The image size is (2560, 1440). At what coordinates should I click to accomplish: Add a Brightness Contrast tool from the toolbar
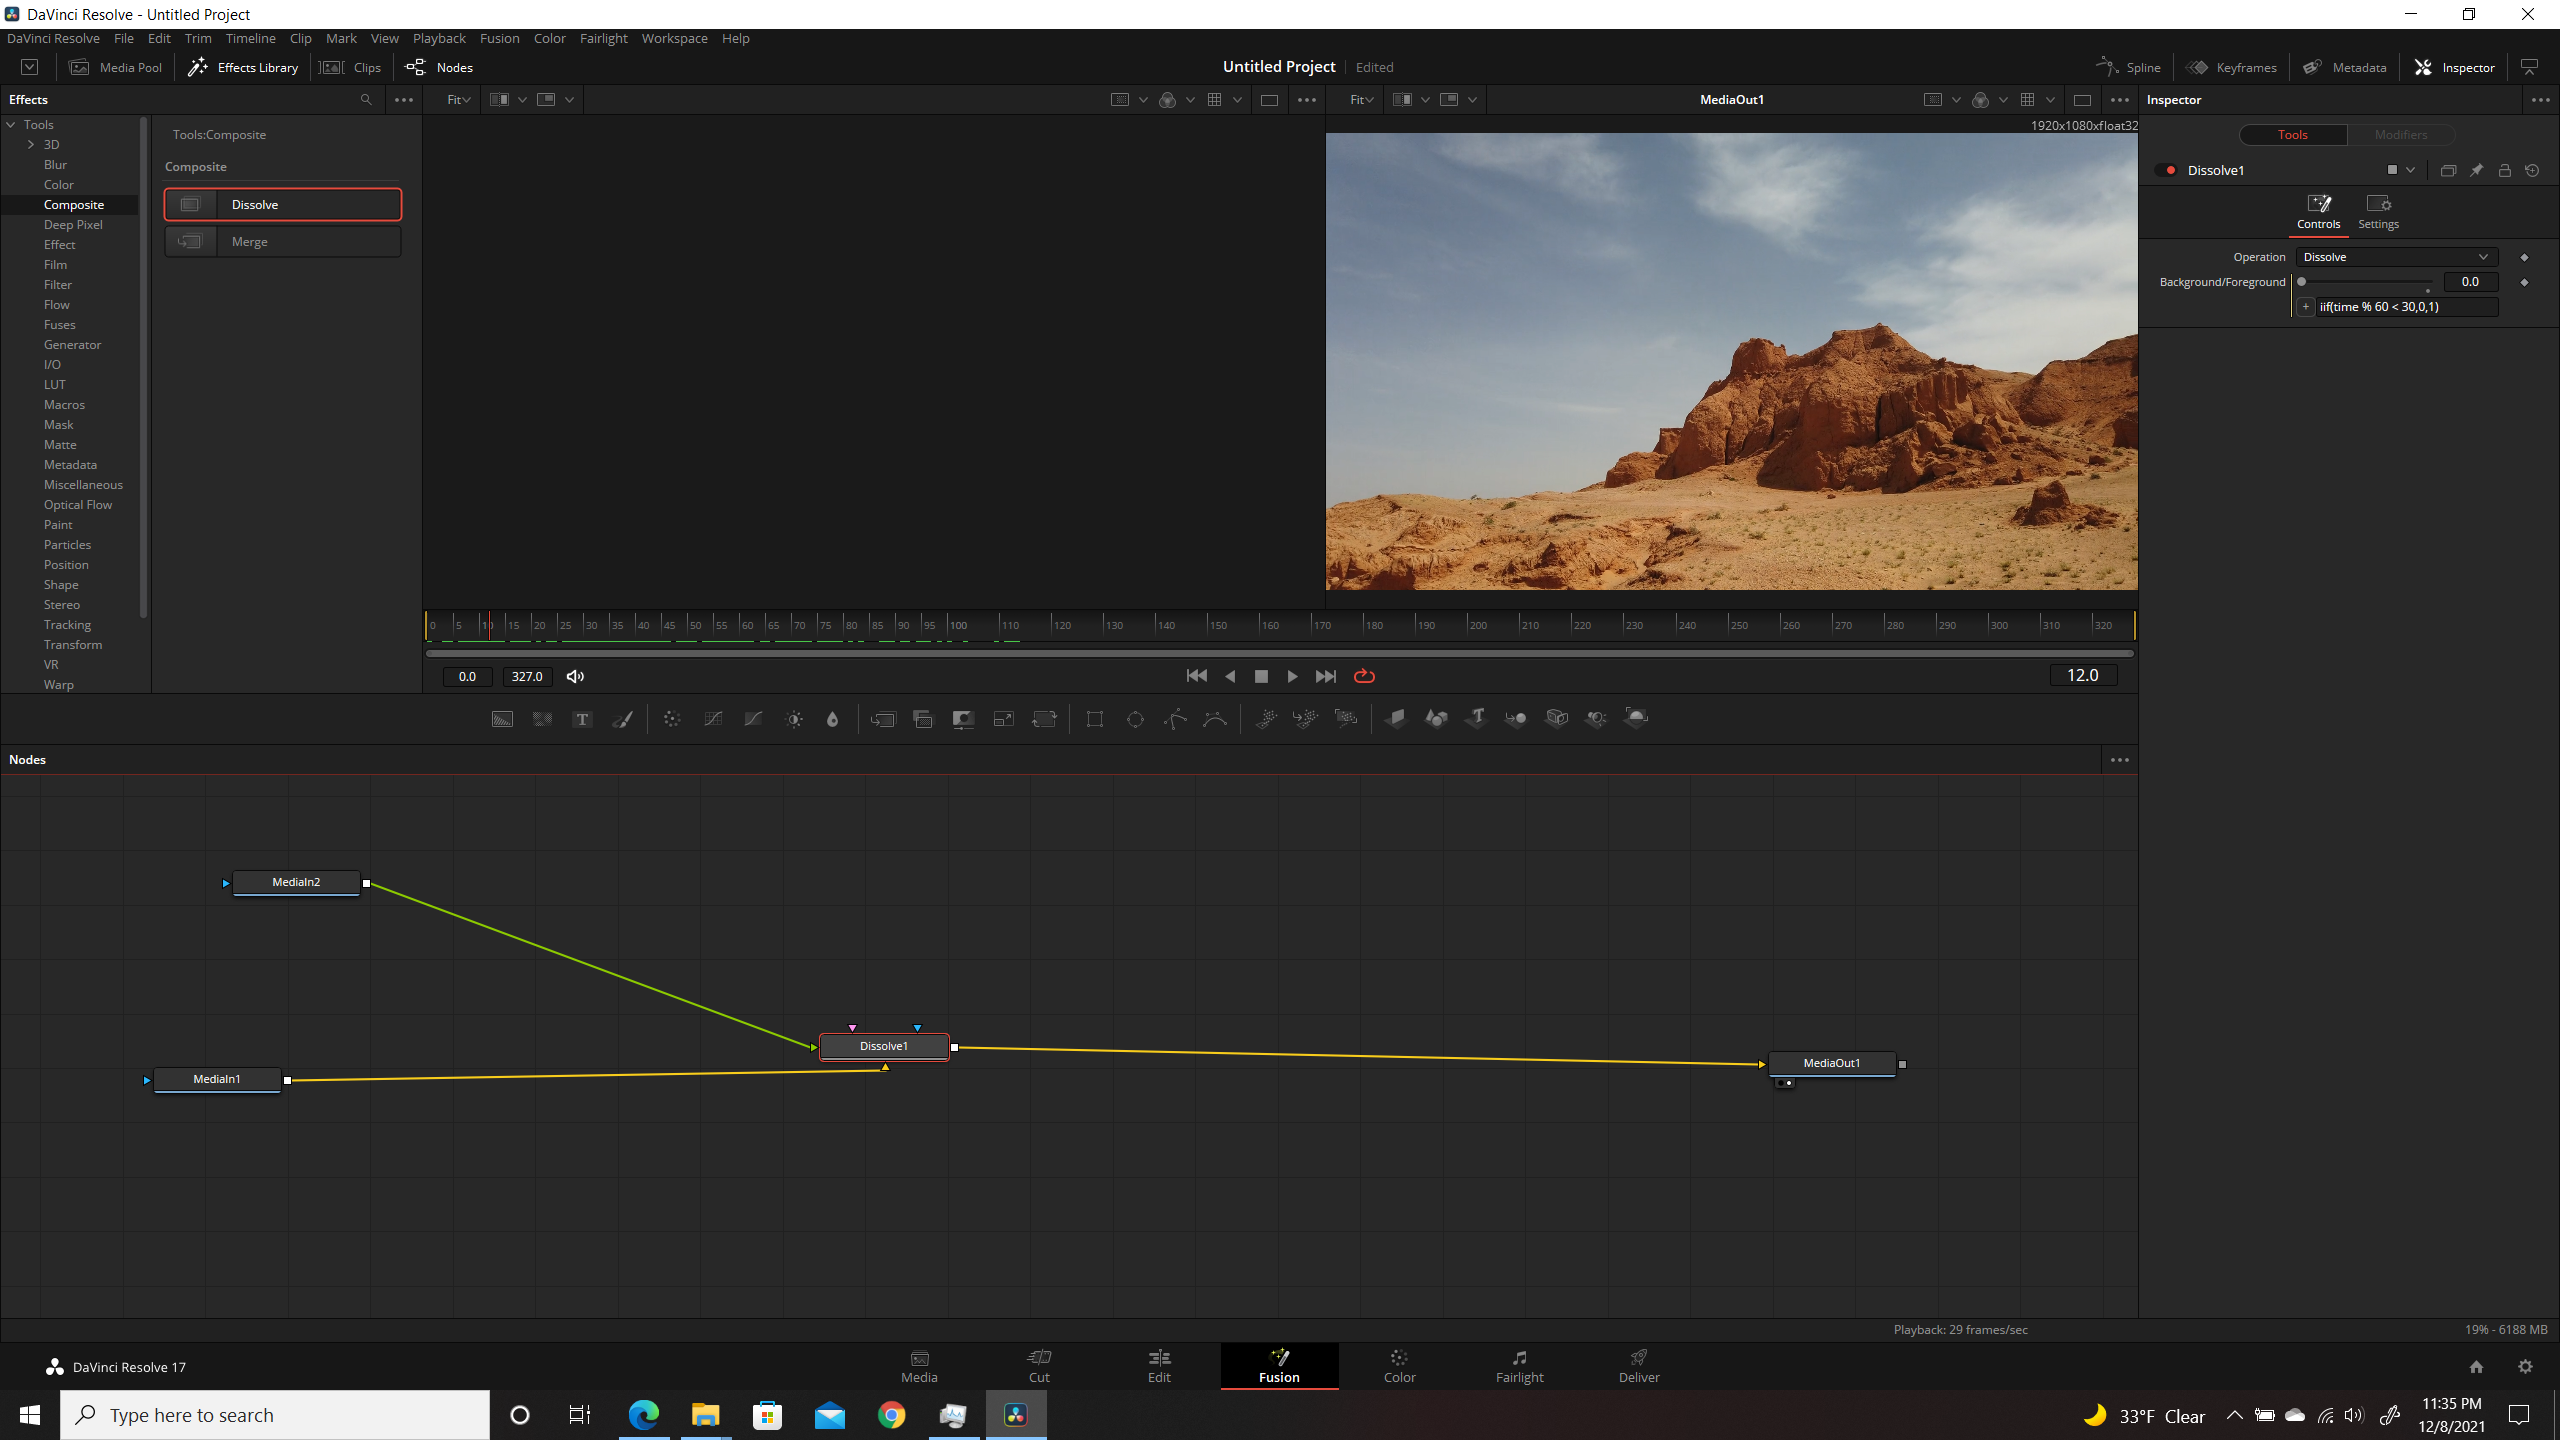click(x=794, y=719)
